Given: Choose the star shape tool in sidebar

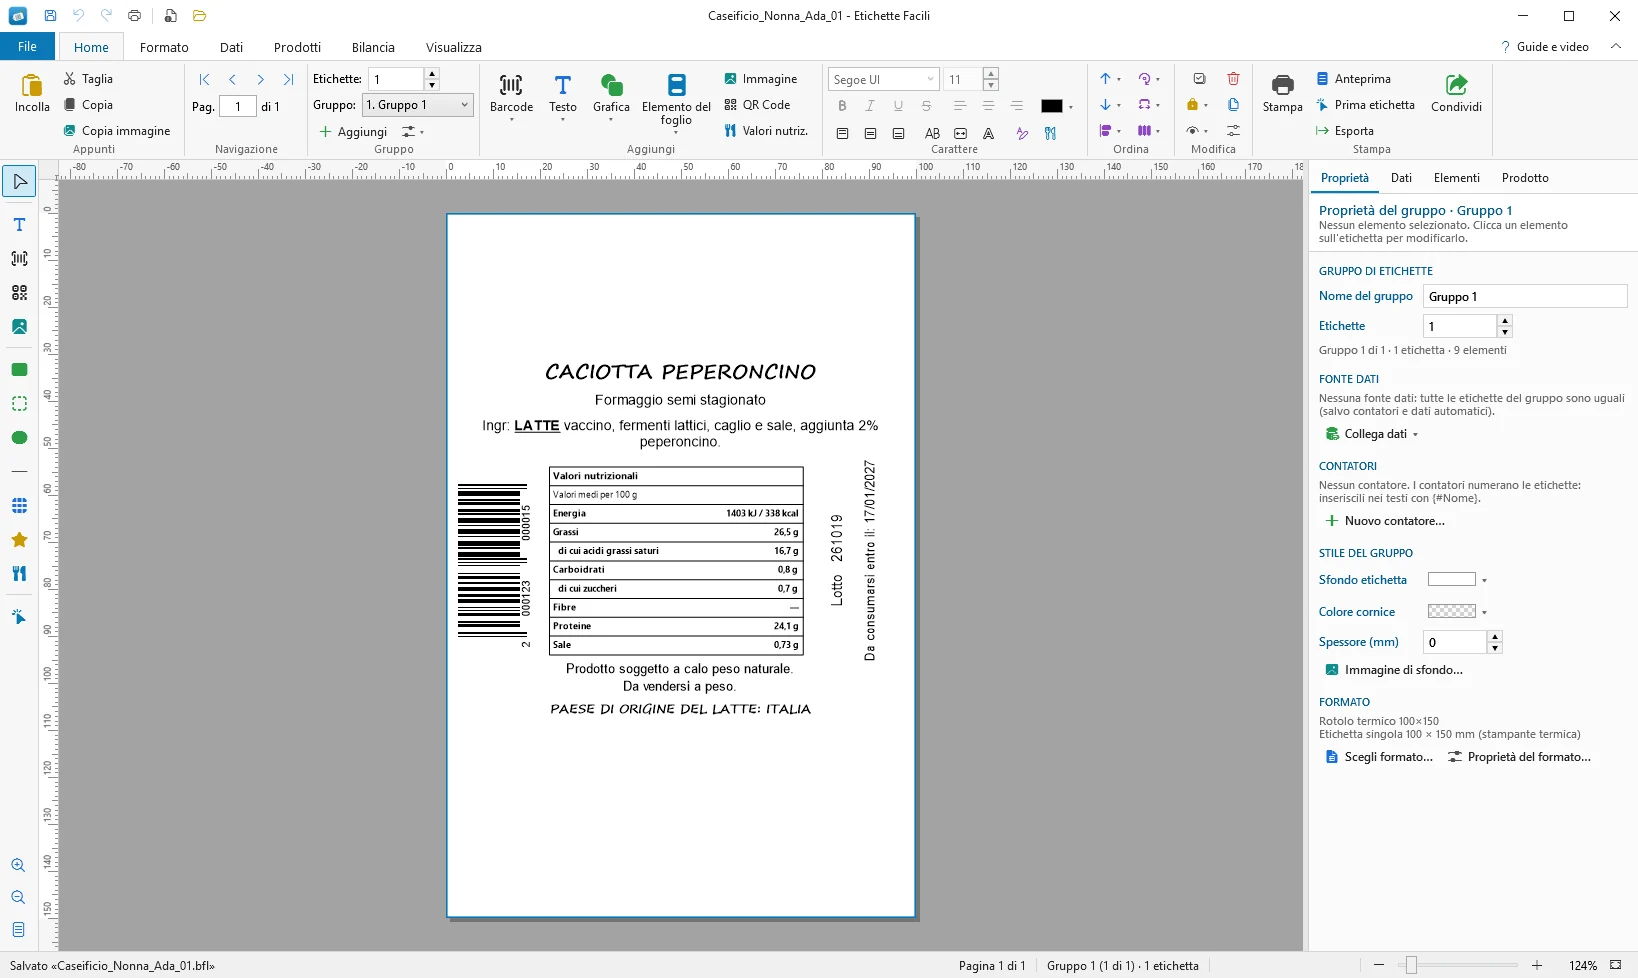Looking at the screenshot, I should tap(19, 540).
